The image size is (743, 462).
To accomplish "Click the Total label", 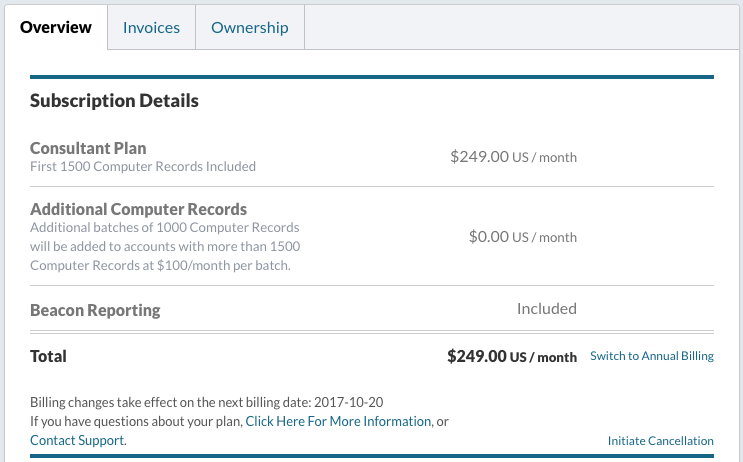I will (48, 356).
